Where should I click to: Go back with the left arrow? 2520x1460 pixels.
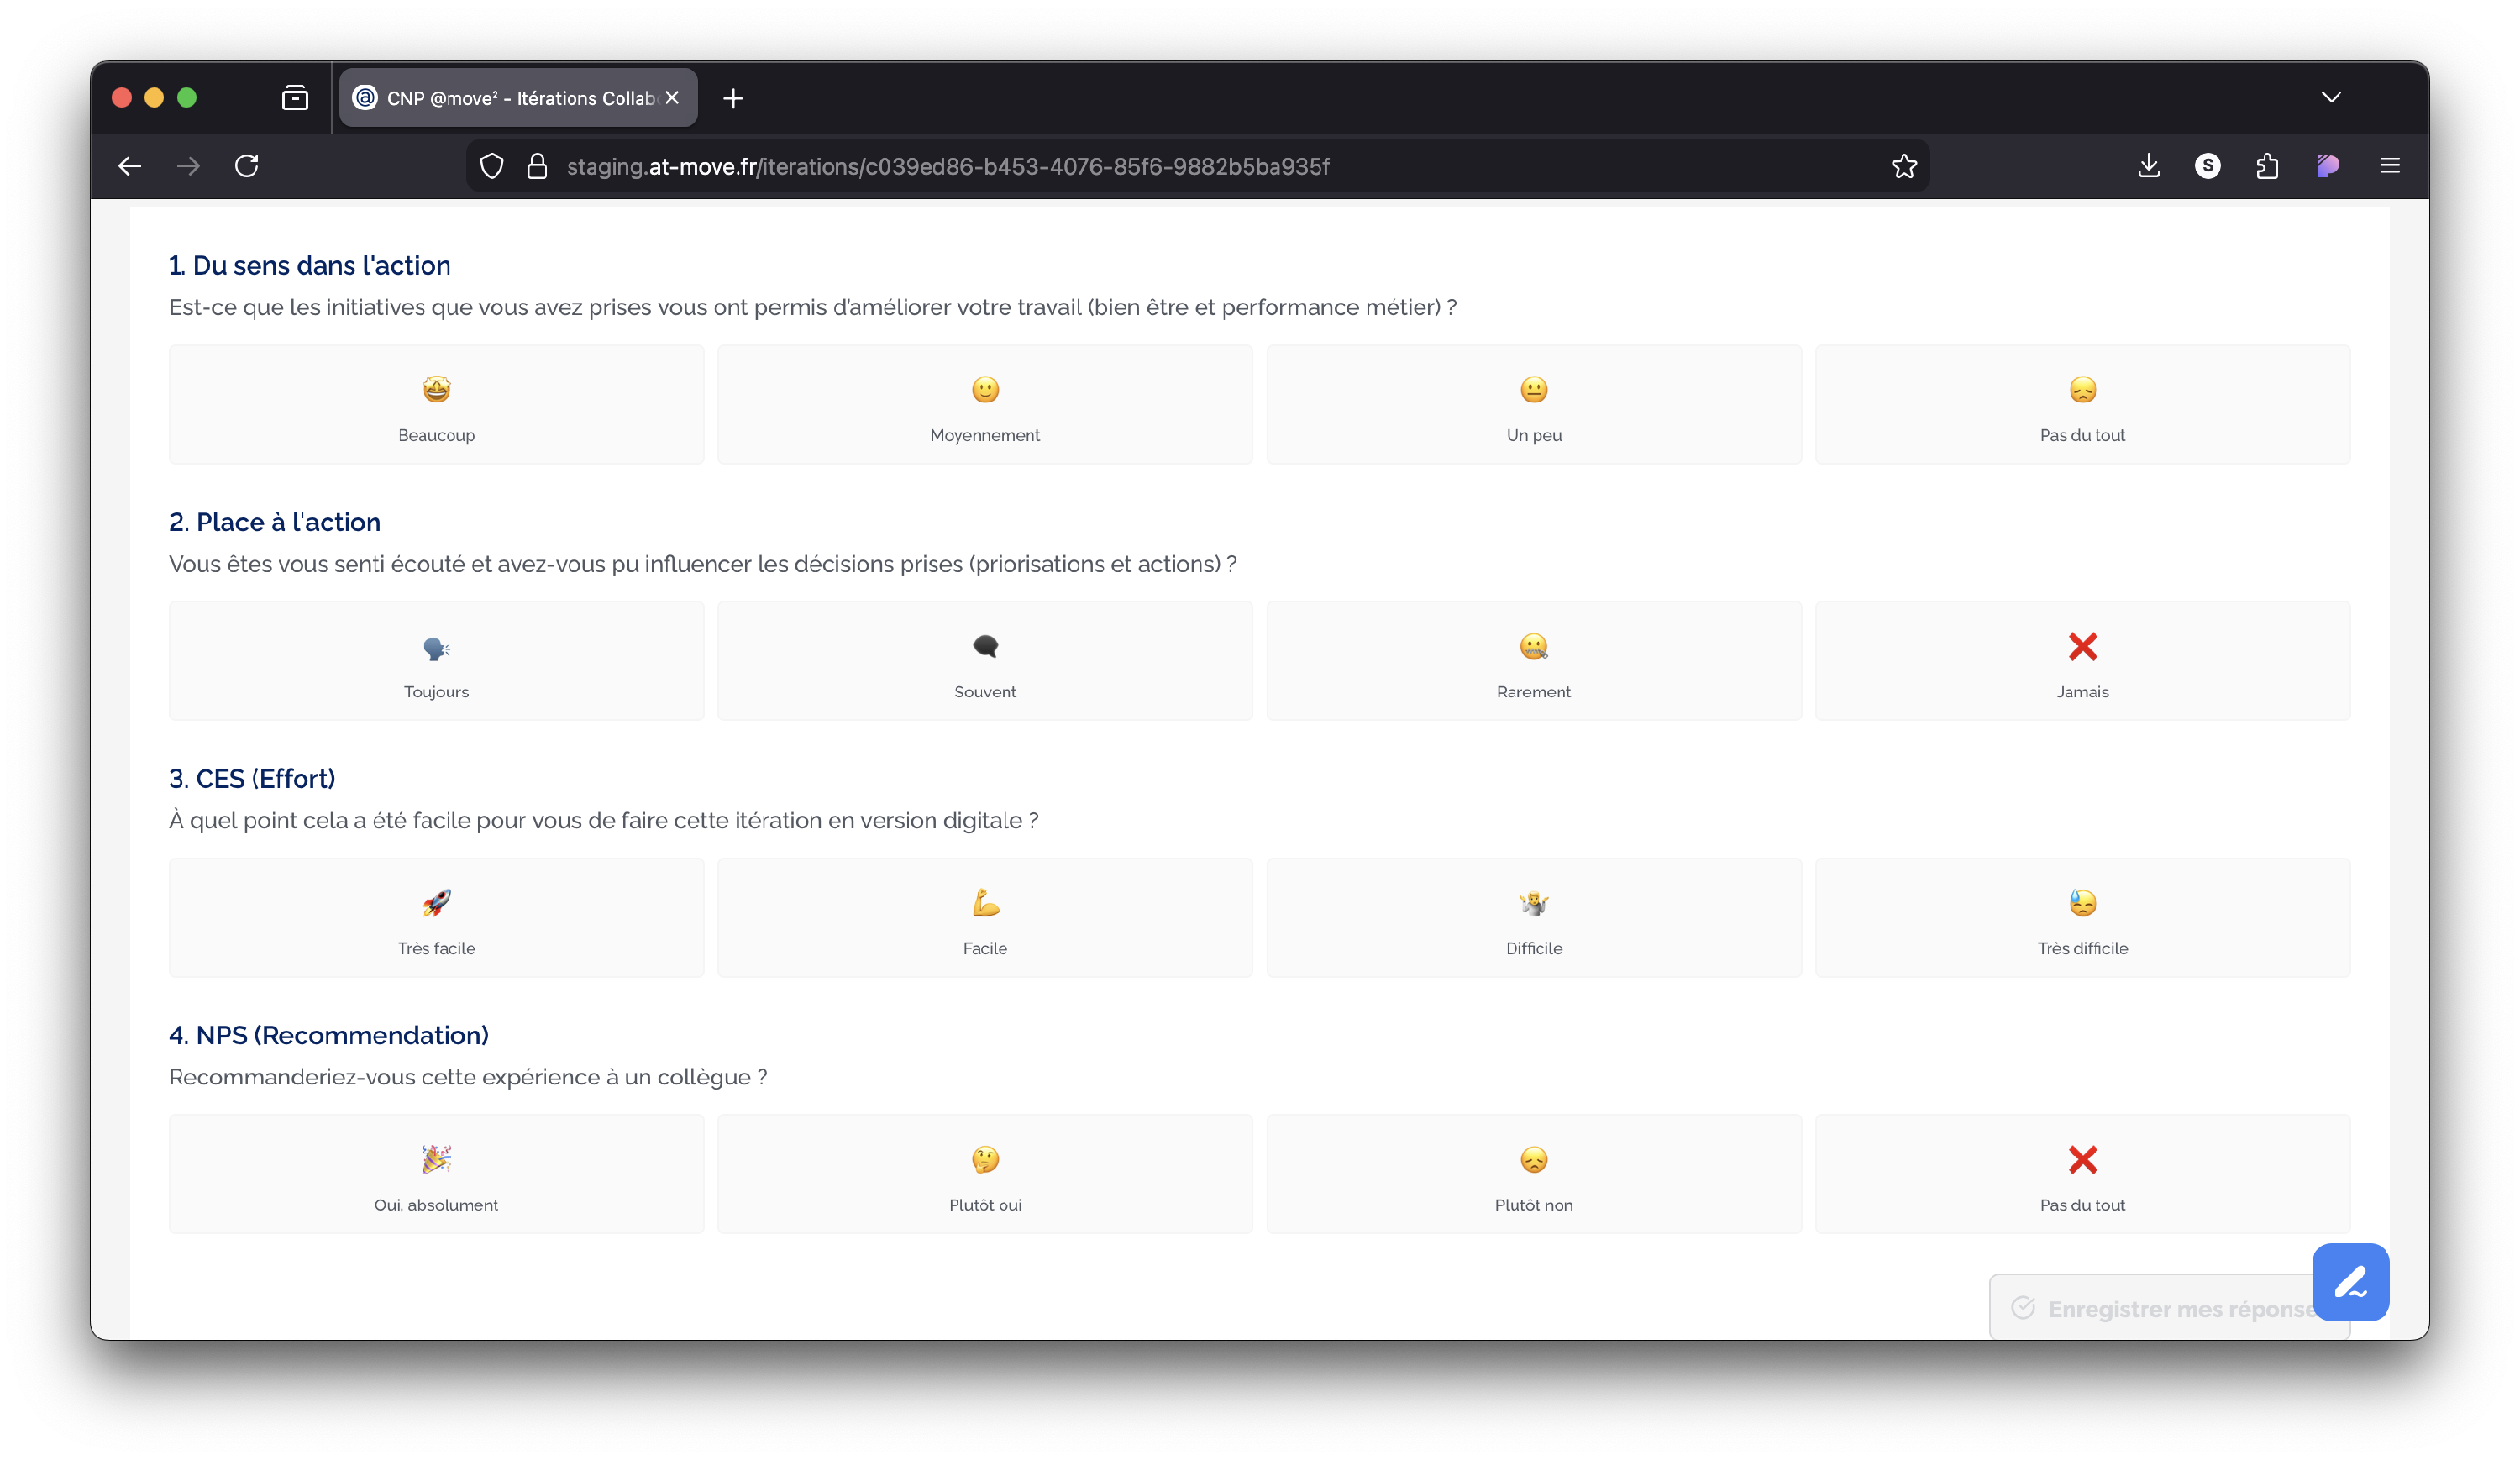tap(130, 166)
